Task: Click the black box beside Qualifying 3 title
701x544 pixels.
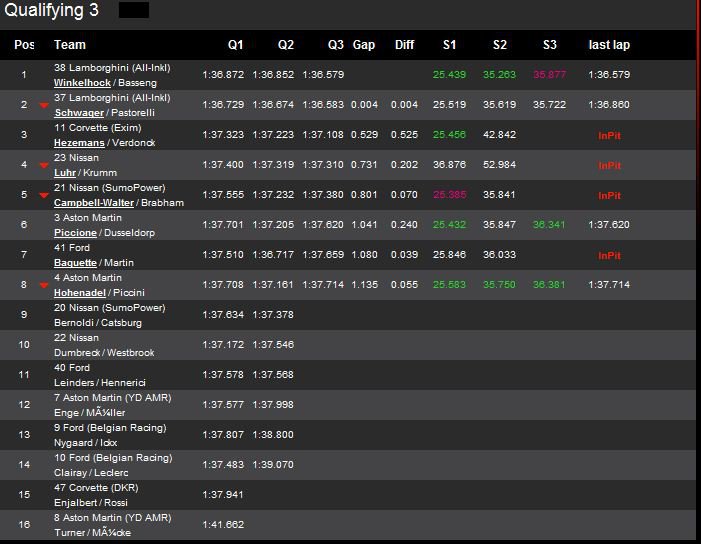Action: tap(133, 11)
